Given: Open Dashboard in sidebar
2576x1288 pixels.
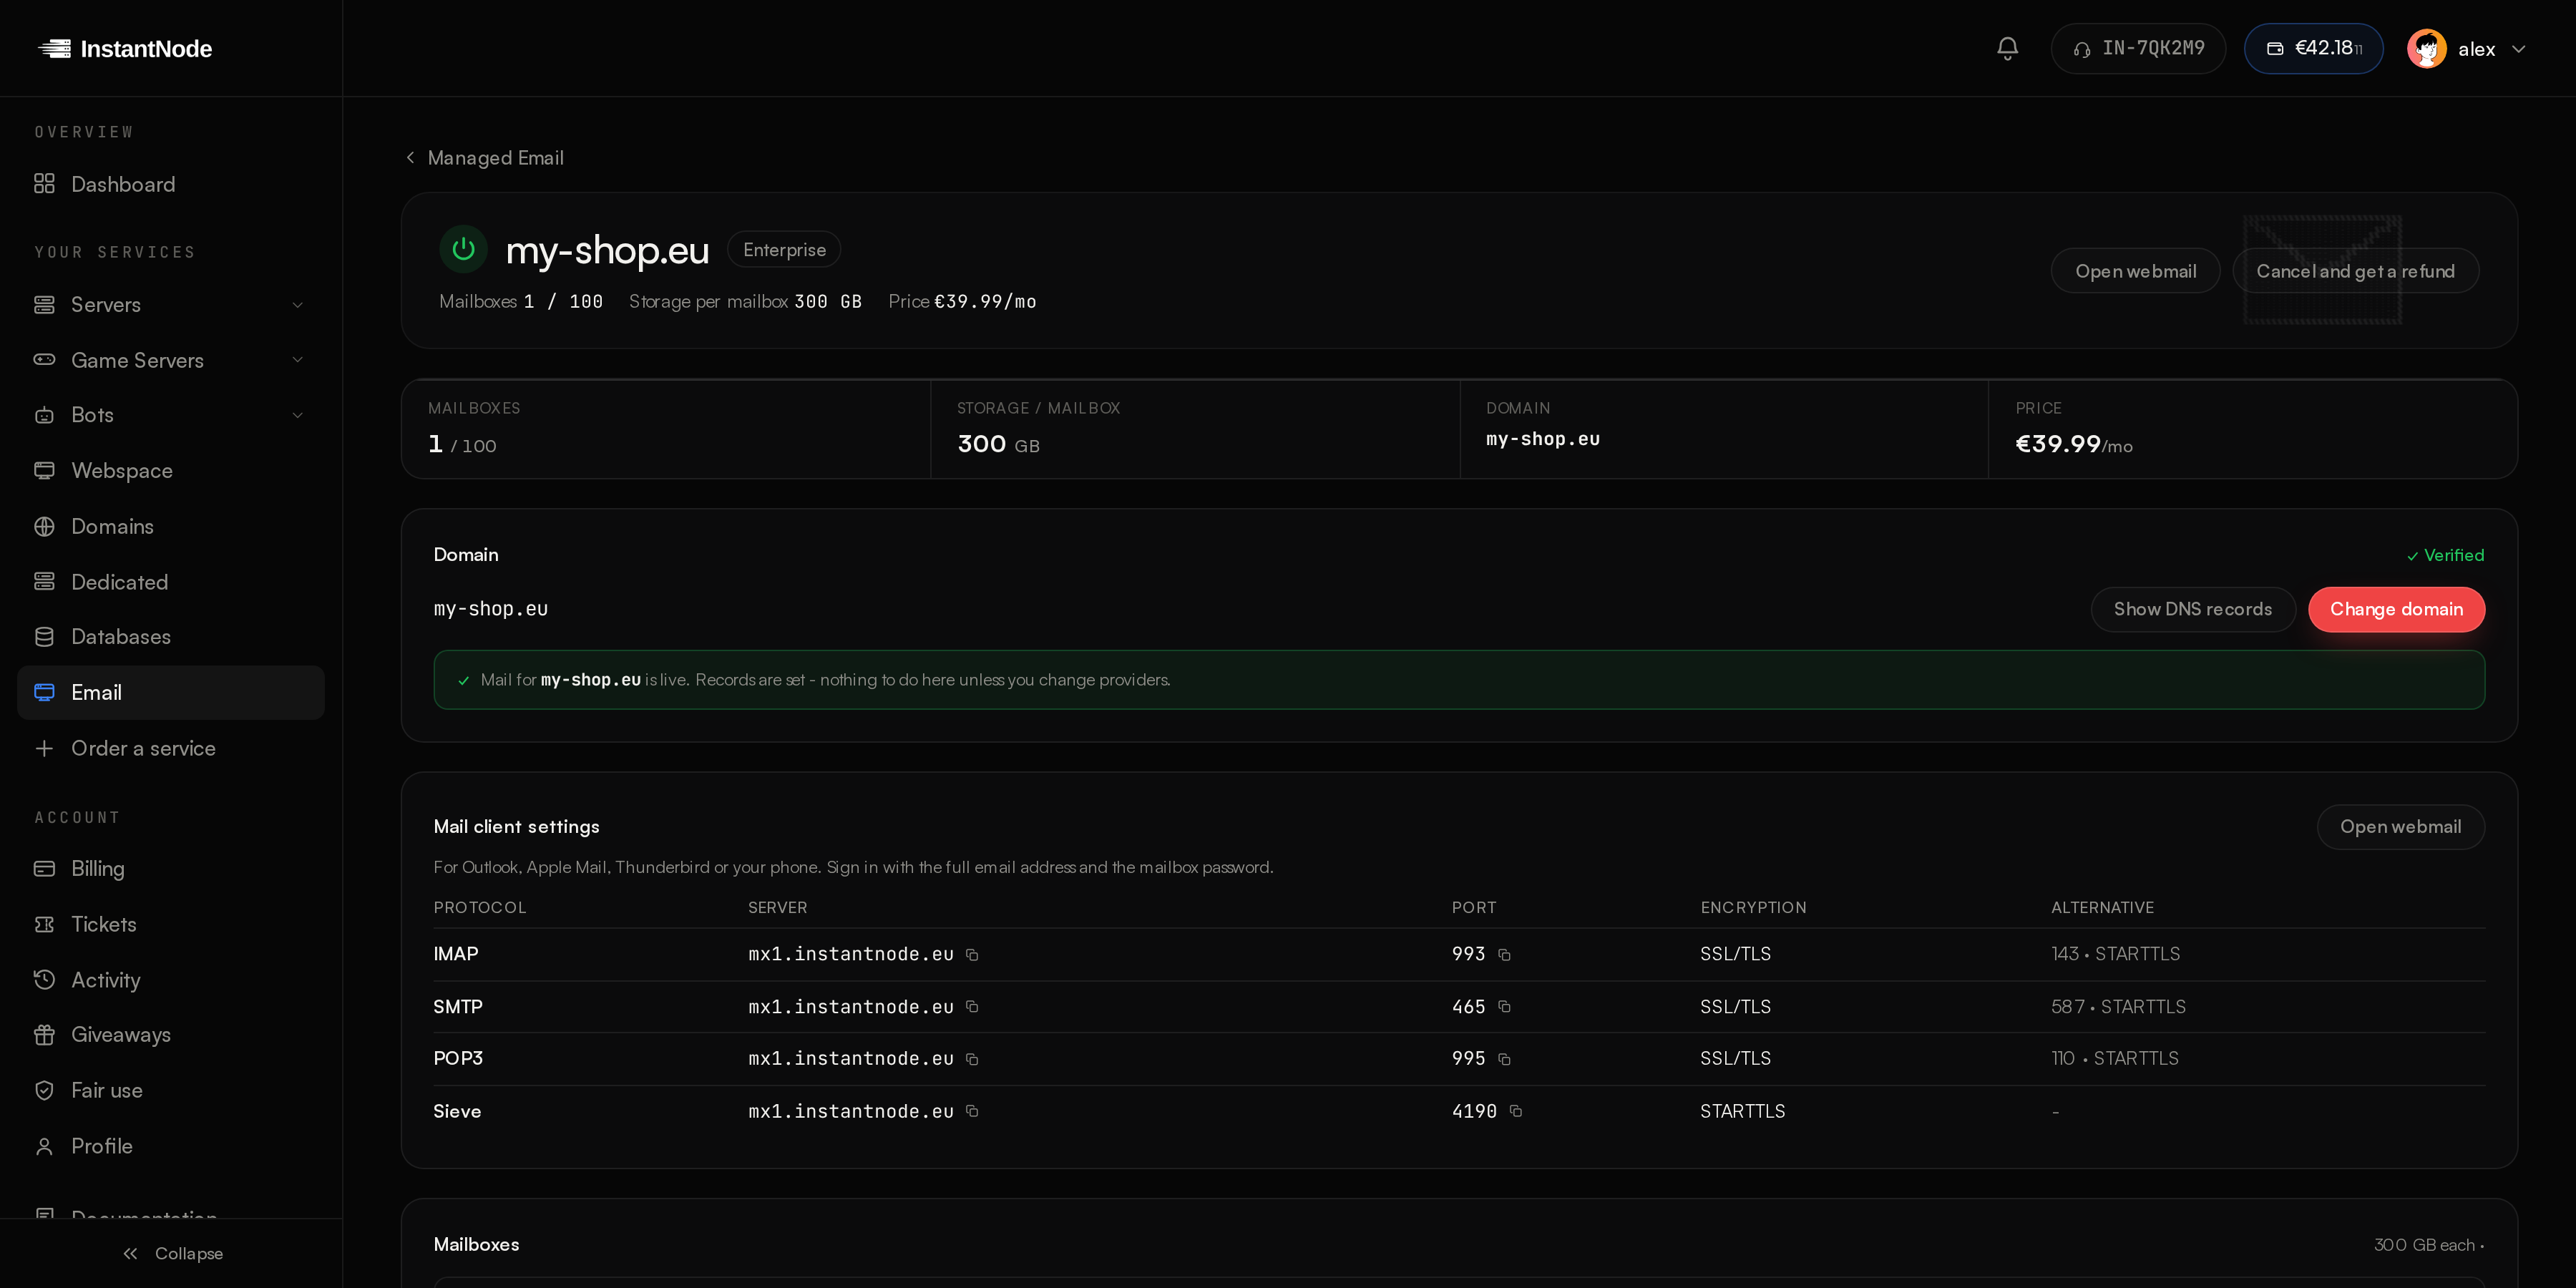Looking at the screenshot, I should (171, 184).
